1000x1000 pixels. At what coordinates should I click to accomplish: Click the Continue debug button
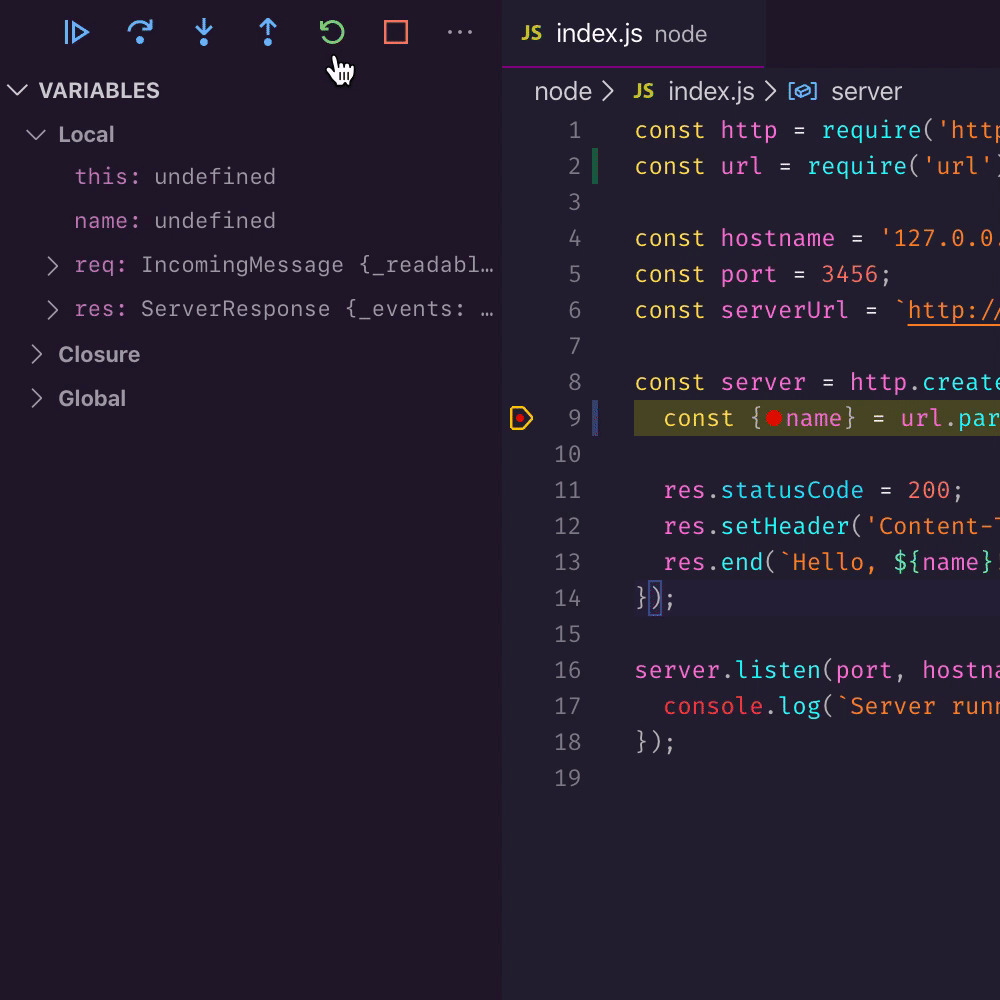coord(77,33)
